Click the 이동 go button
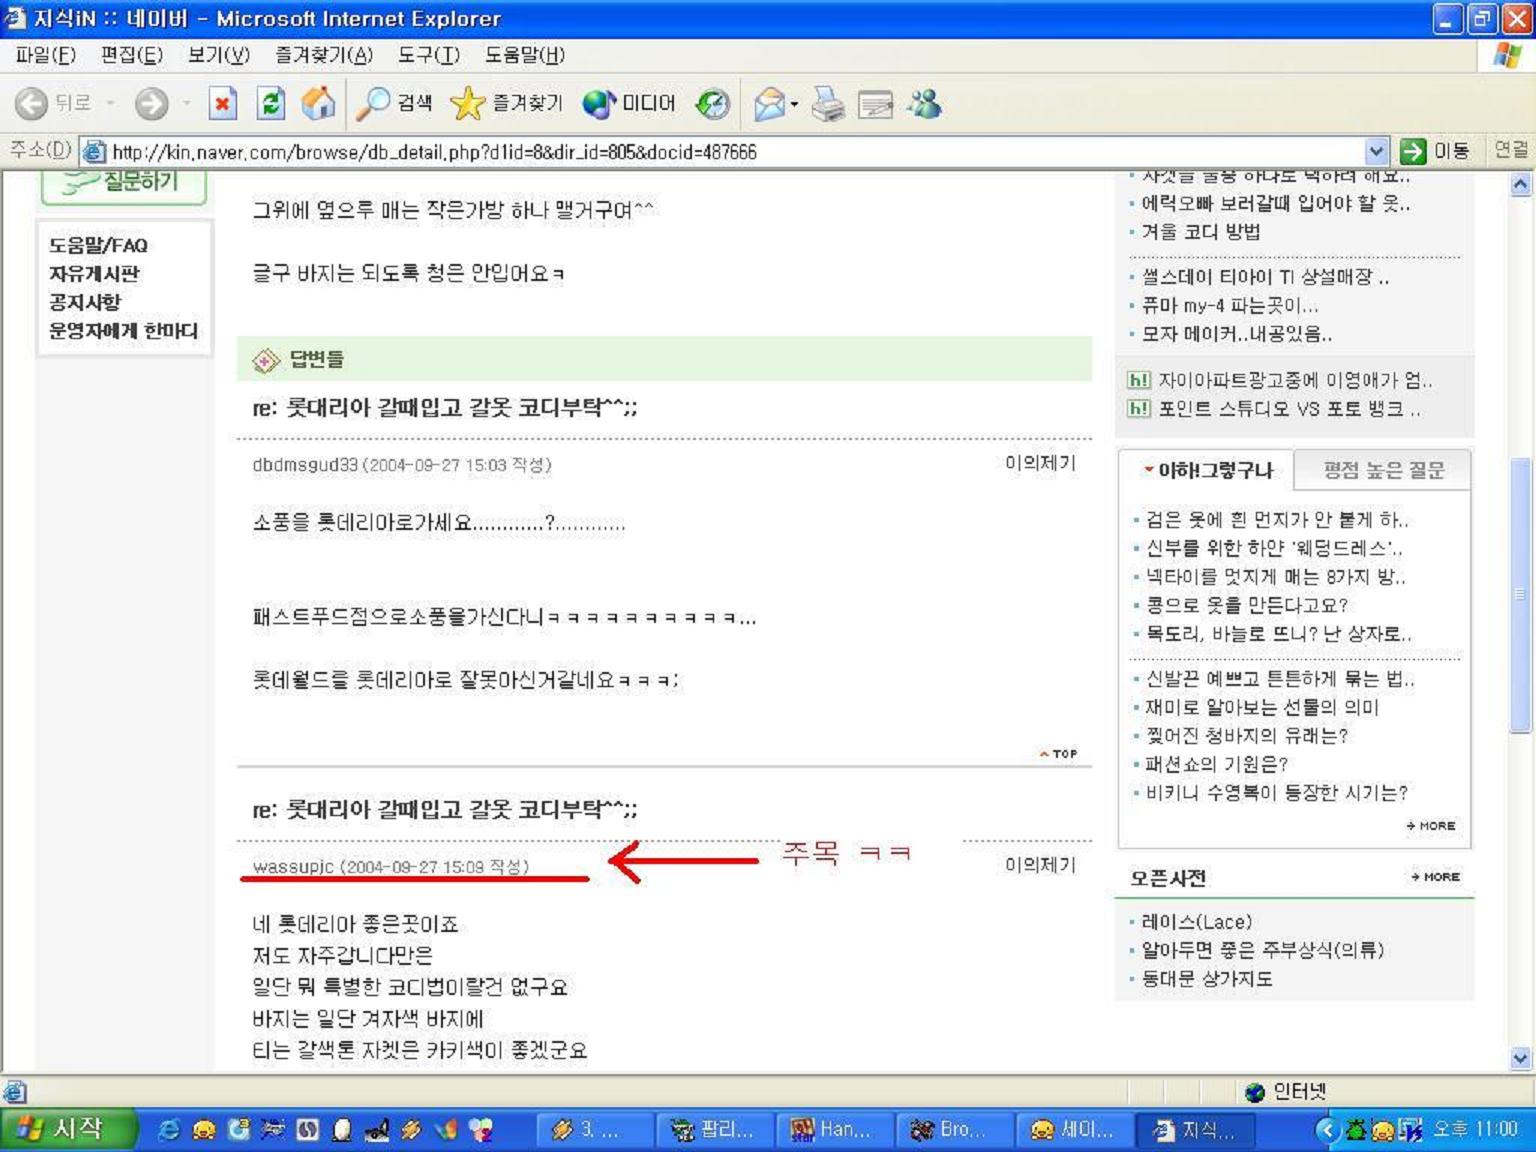 point(1434,151)
